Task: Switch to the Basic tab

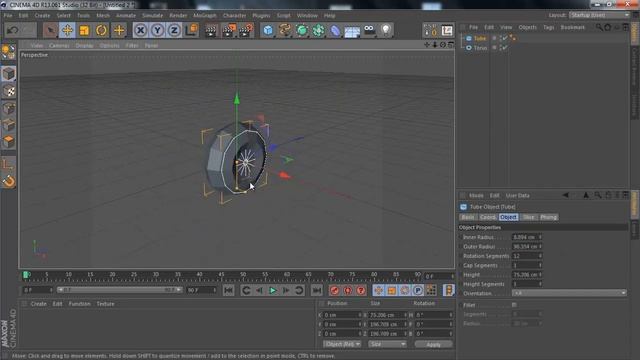Action: tap(468, 217)
